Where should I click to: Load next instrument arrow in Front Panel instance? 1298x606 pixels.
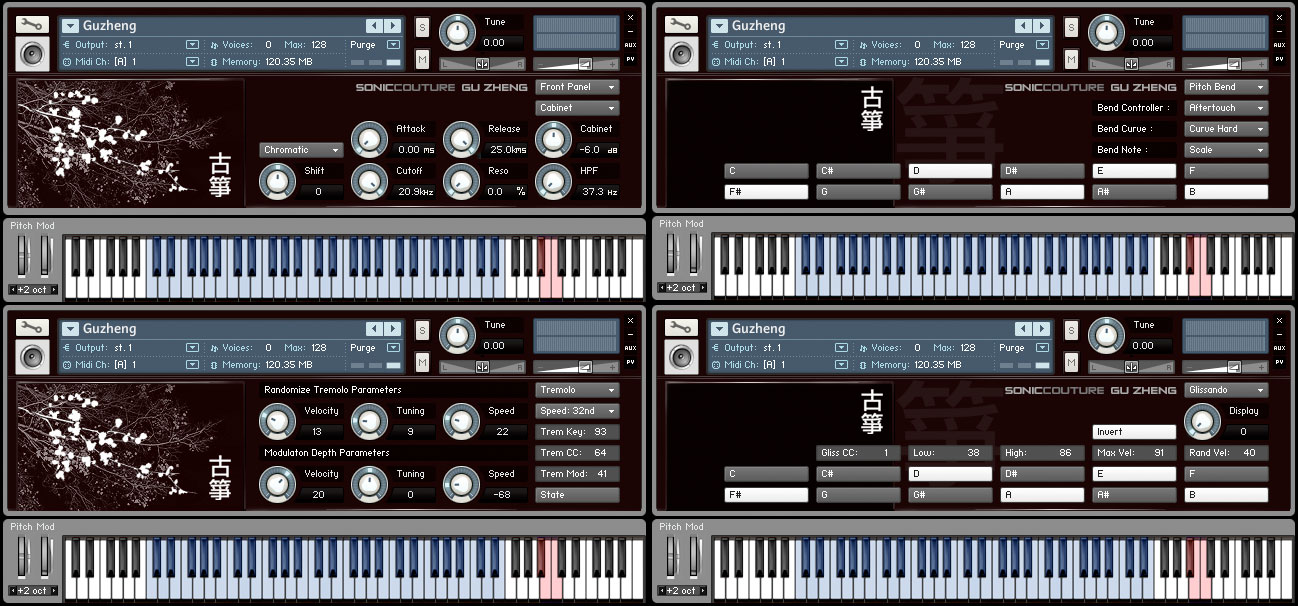pyautogui.click(x=393, y=25)
